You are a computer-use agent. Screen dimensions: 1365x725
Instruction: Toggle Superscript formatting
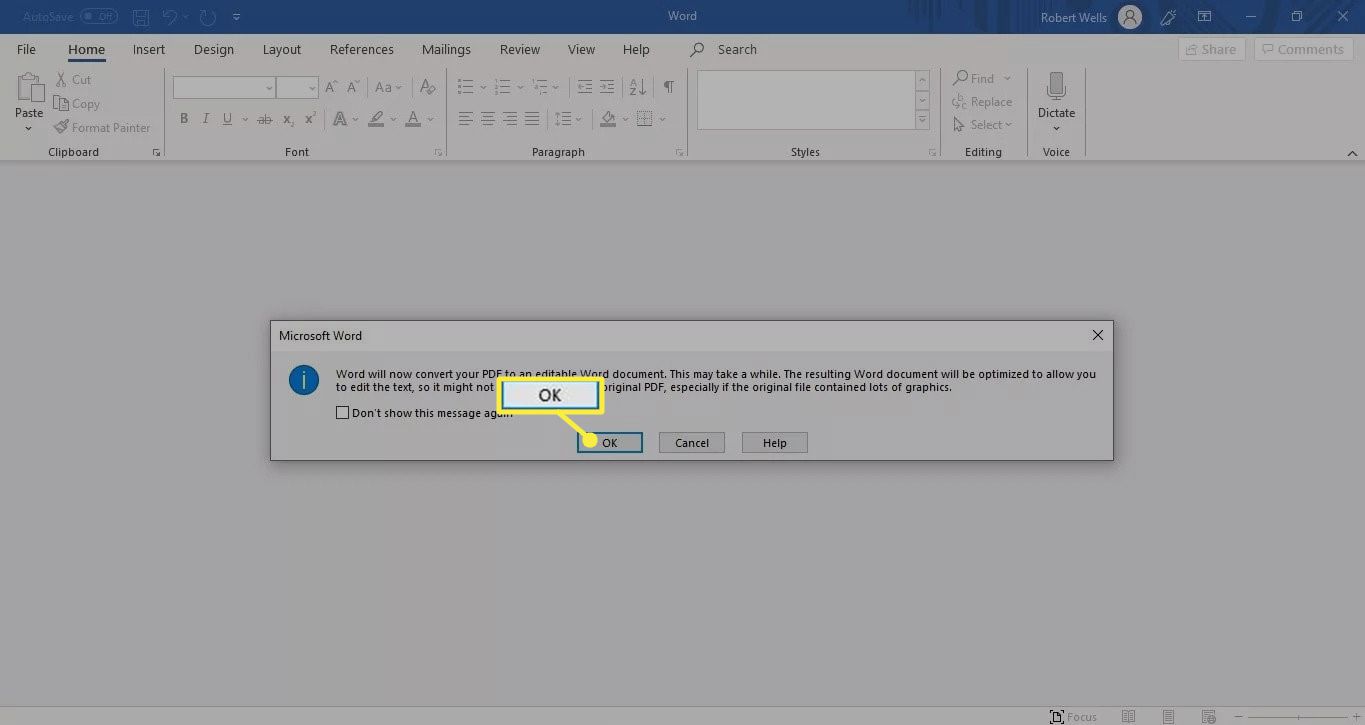pos(310,119)
